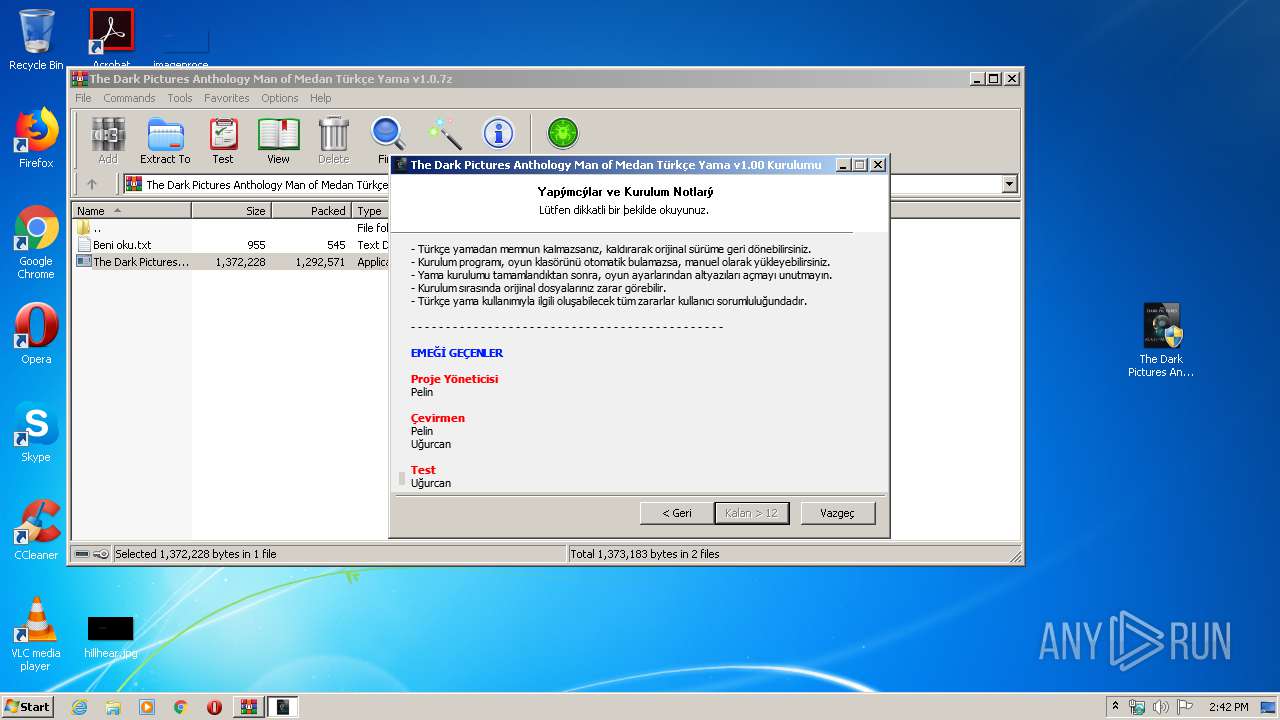
Task: Click Windows Explorer folder icon in taskbar
Action: (x=113, y=707)
